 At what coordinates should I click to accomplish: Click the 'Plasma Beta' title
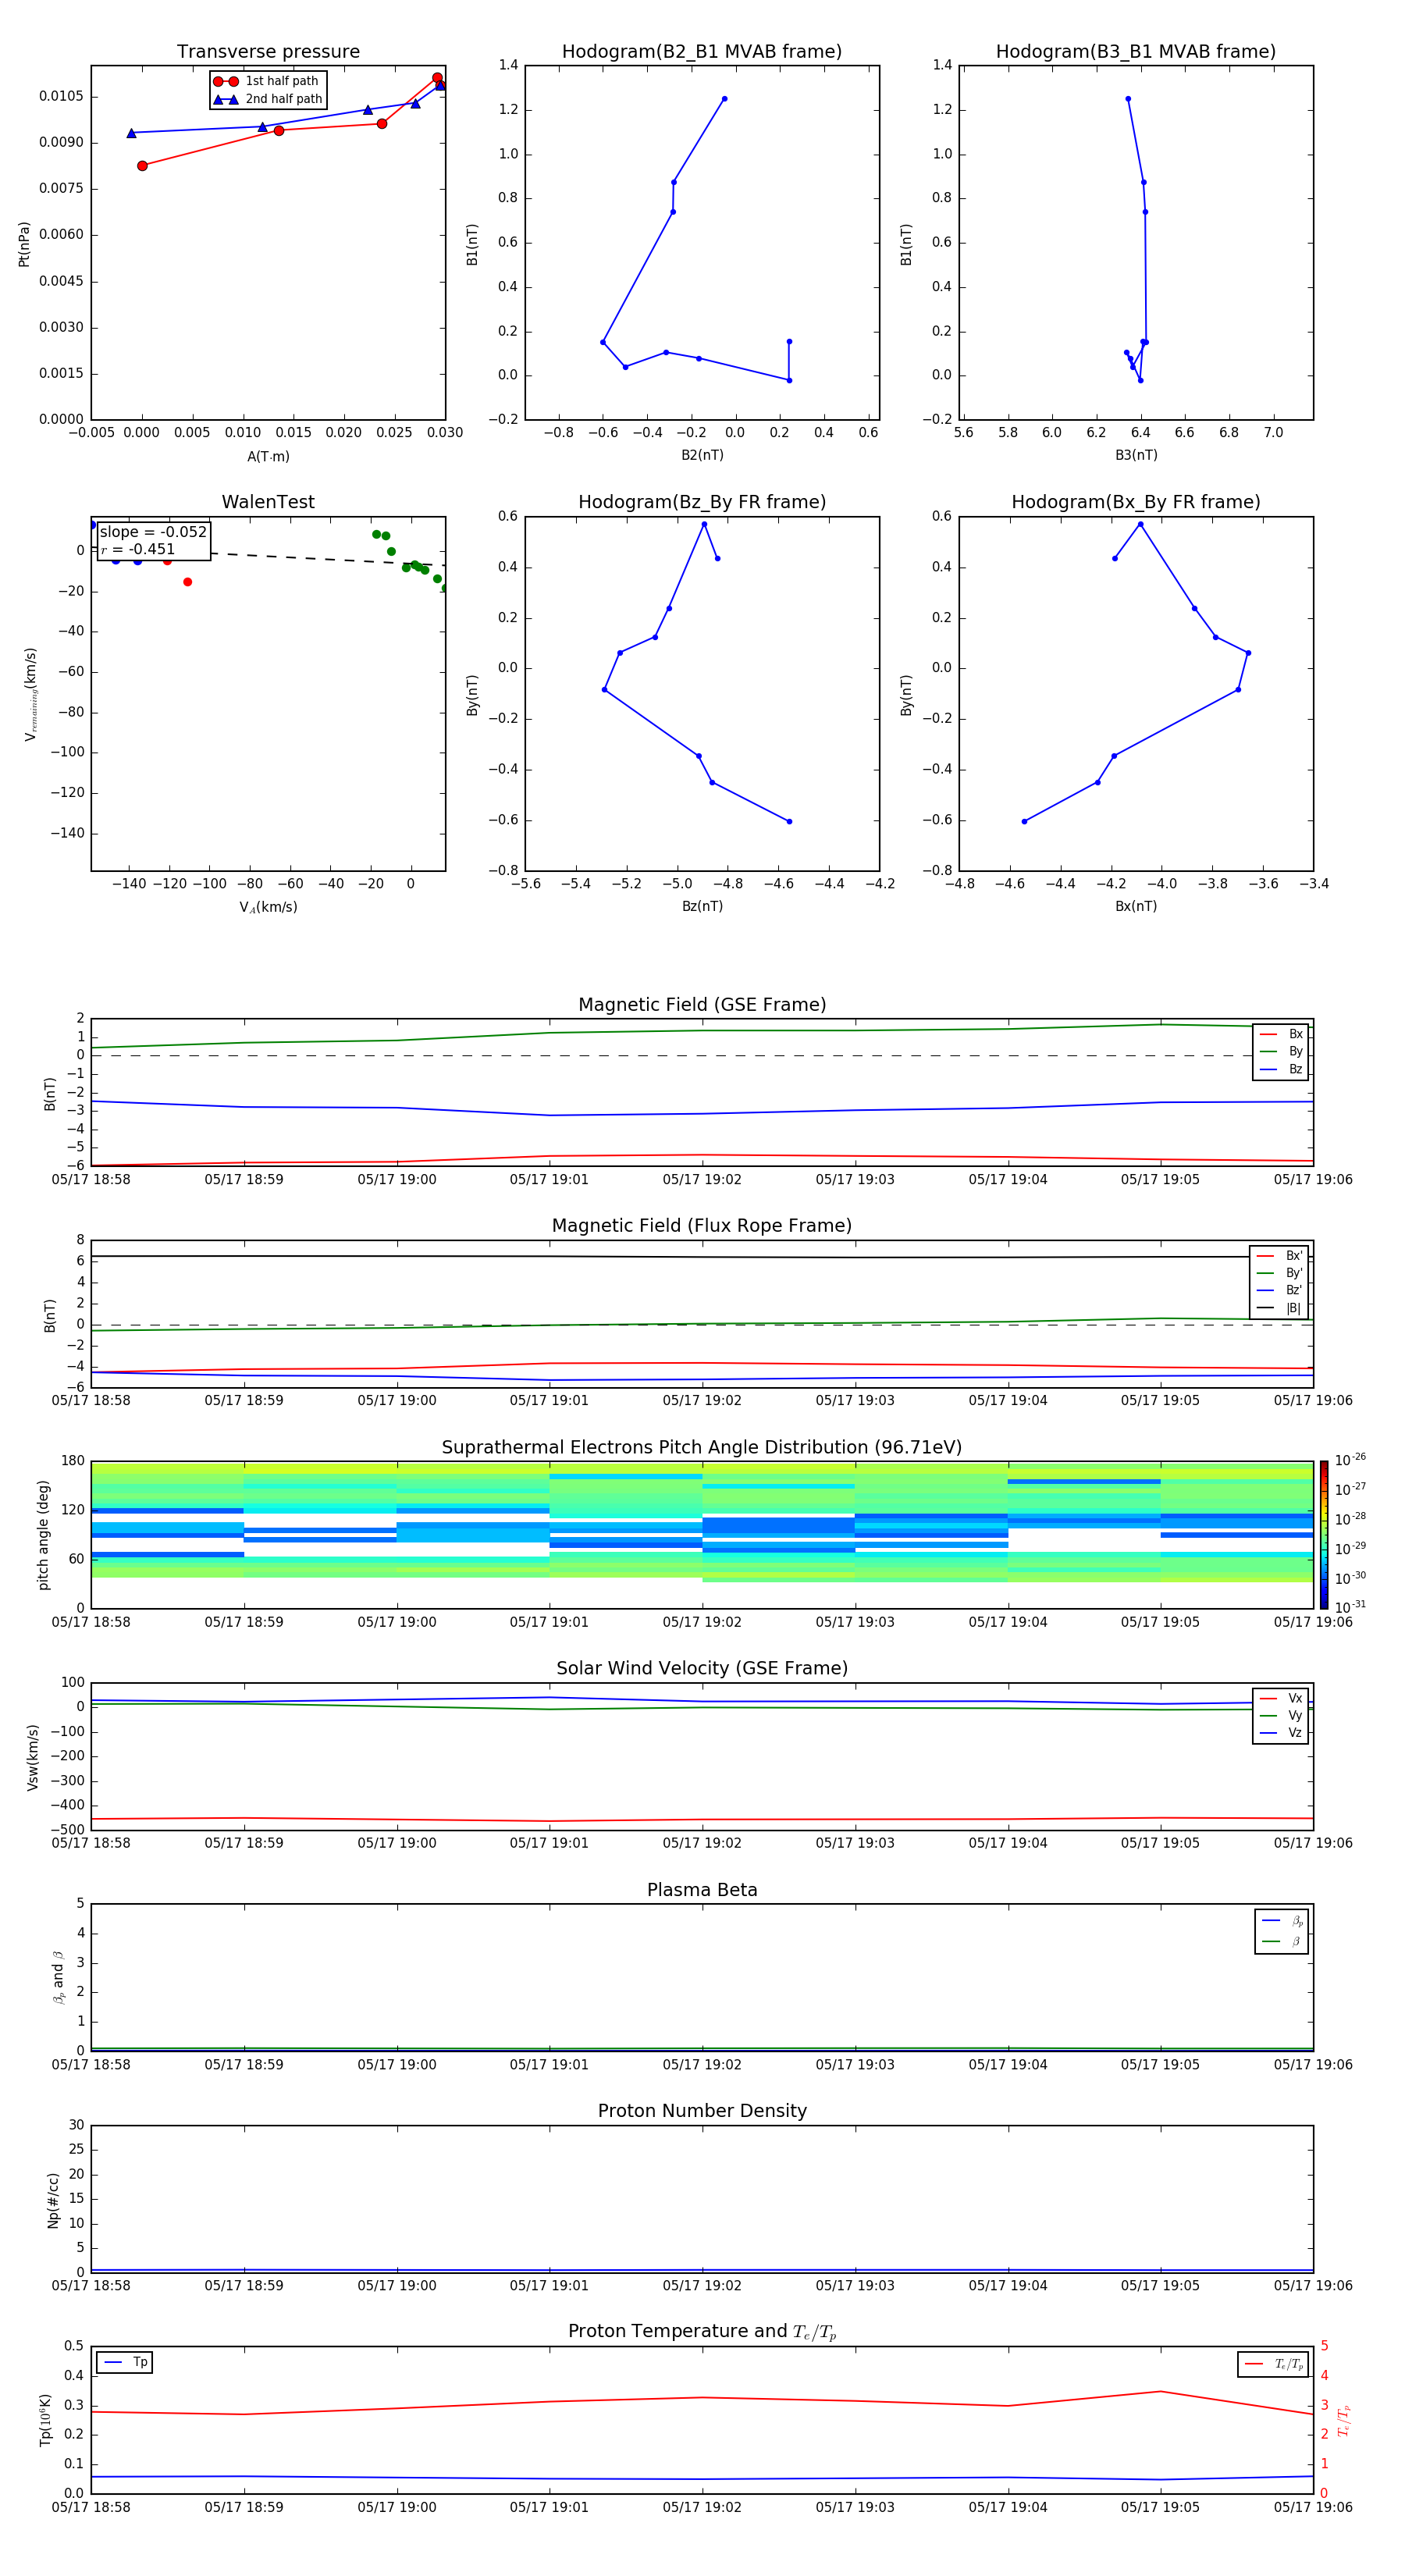(702, 1890)
